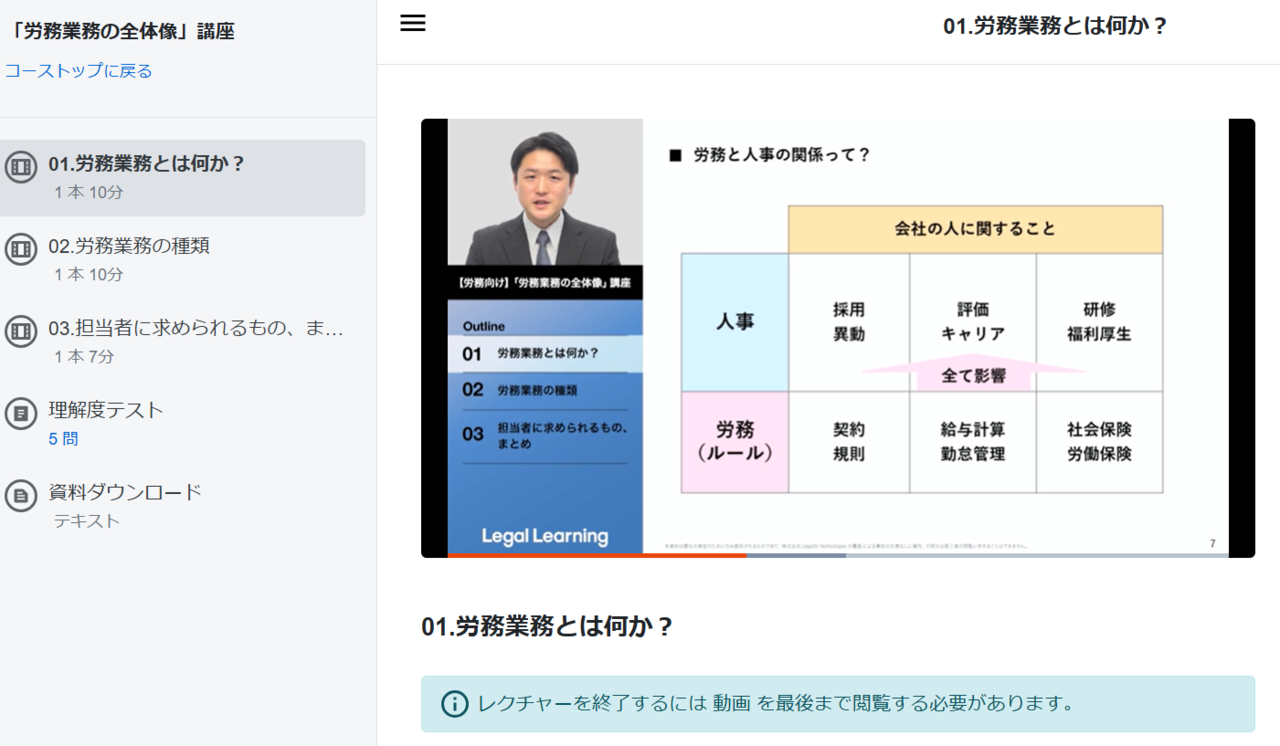Click the video icon beside 02.労務業務の種類
1280x746 pixels.
(x=21, y=249)
